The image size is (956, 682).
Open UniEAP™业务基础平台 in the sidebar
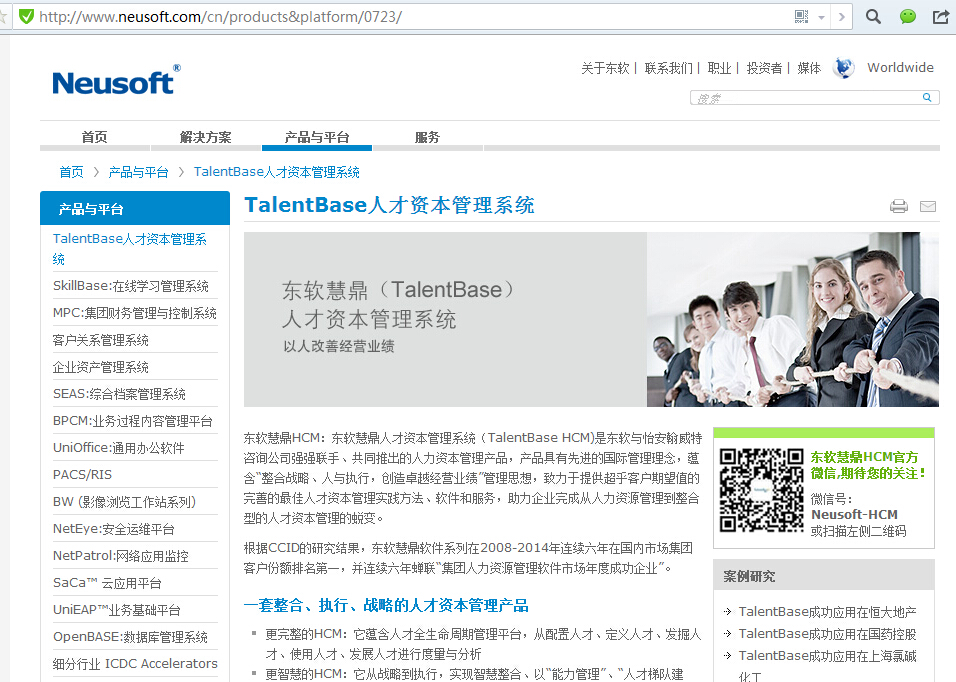tap(116, 610)
